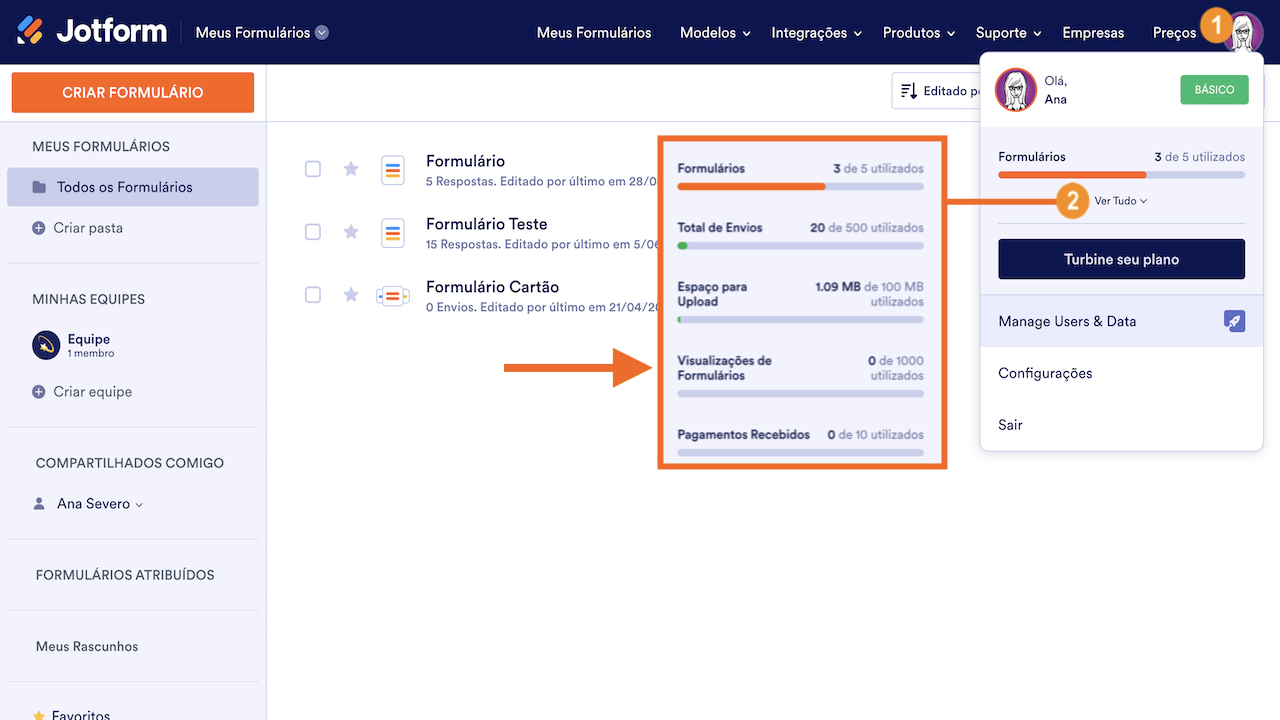This screenshot has height=720, width=1280.
Task: Click the Formulários usage bar in account panel
Action: (1121, 175)
